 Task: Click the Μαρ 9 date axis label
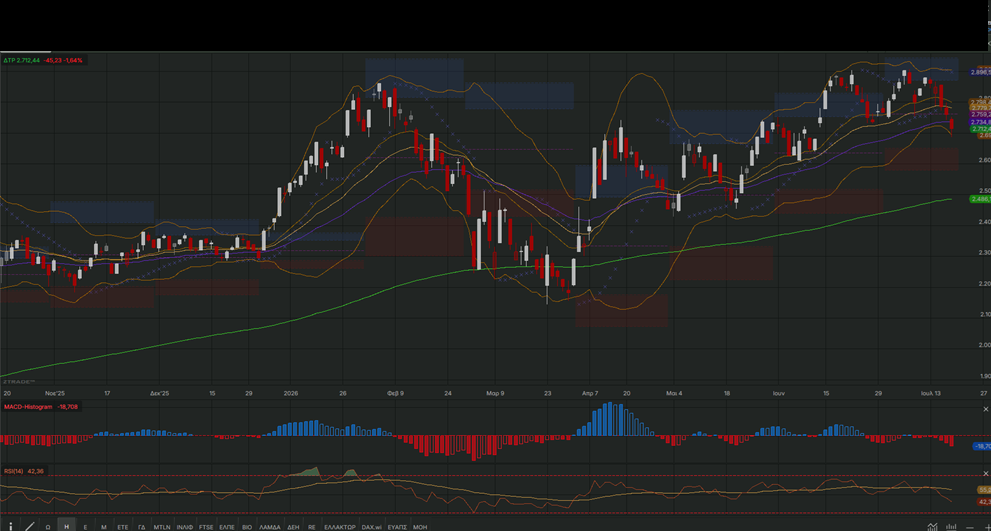point(495,393)
